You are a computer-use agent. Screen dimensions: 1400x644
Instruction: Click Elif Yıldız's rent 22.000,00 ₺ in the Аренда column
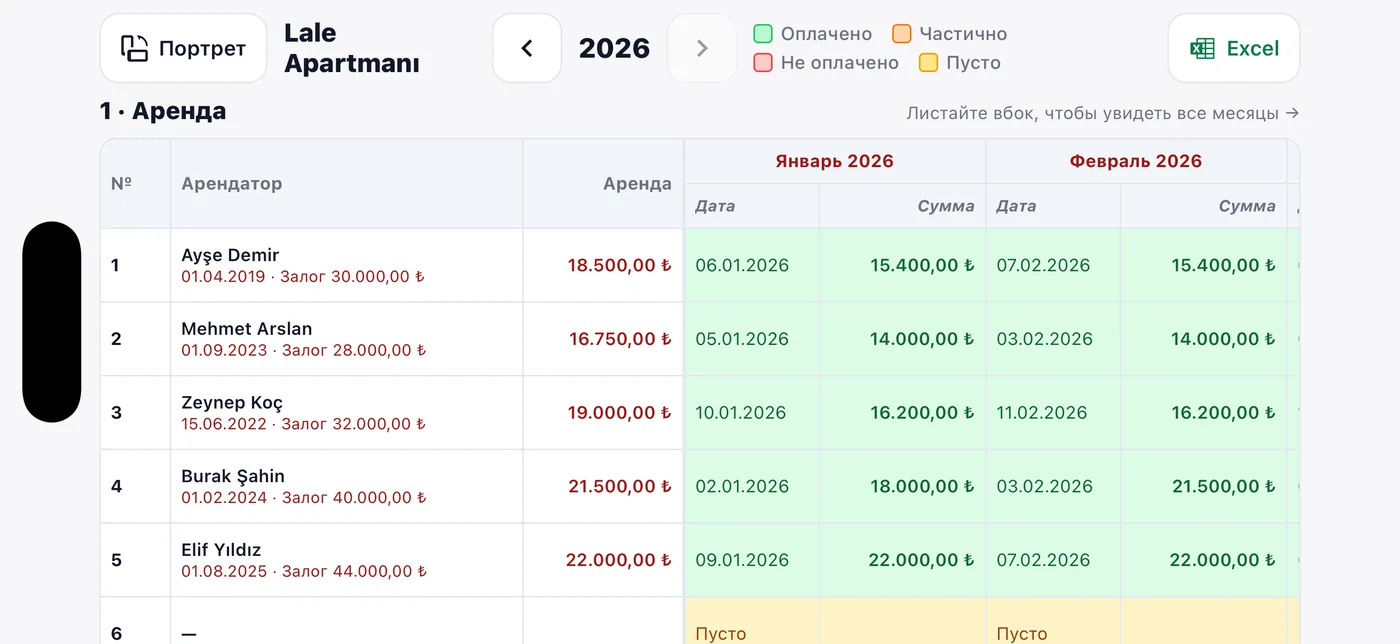(619, 560)
